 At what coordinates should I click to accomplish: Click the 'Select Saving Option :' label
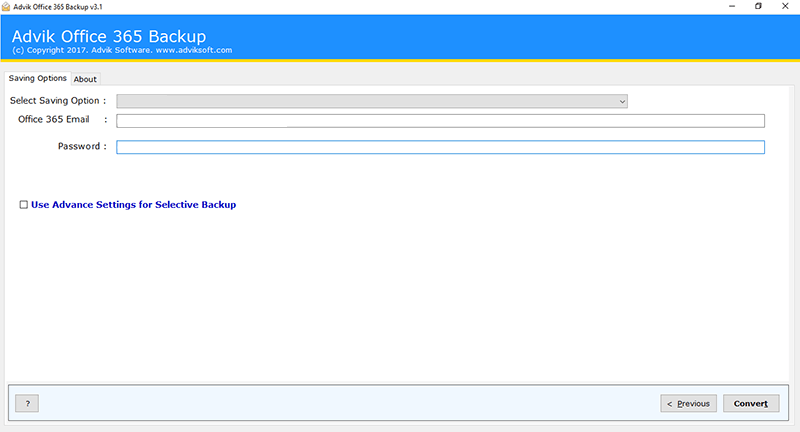58,101
